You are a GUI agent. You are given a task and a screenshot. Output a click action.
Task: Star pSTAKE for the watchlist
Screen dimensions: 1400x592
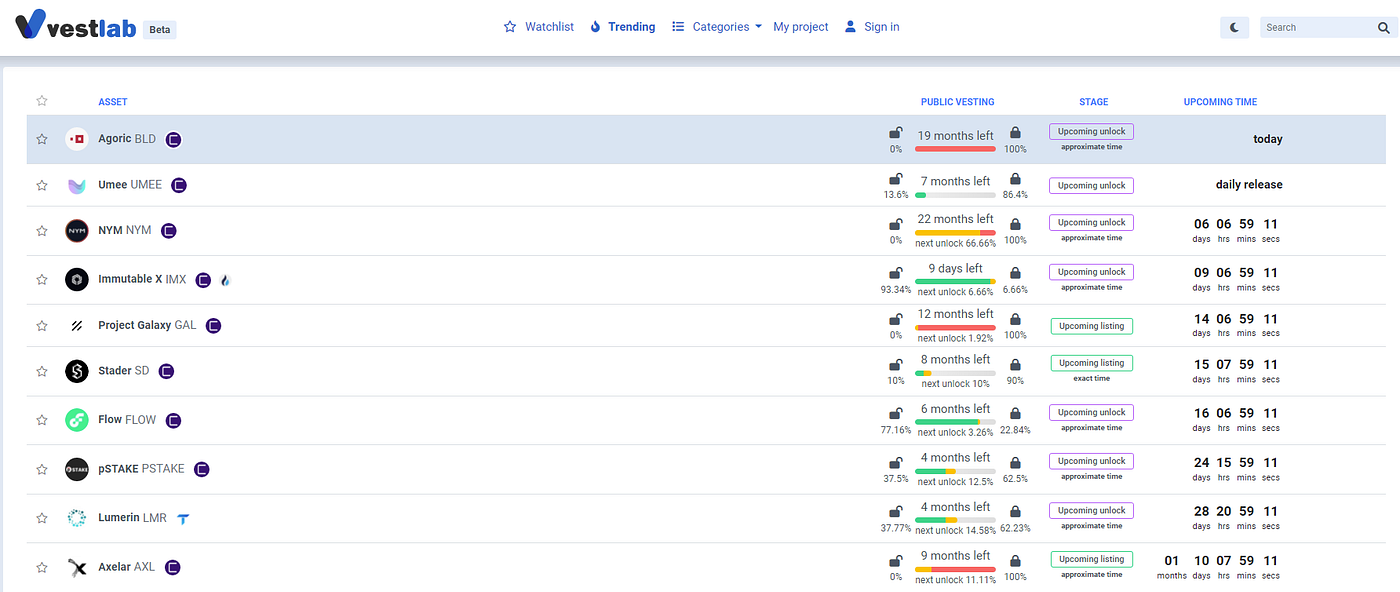coord(42,469)
